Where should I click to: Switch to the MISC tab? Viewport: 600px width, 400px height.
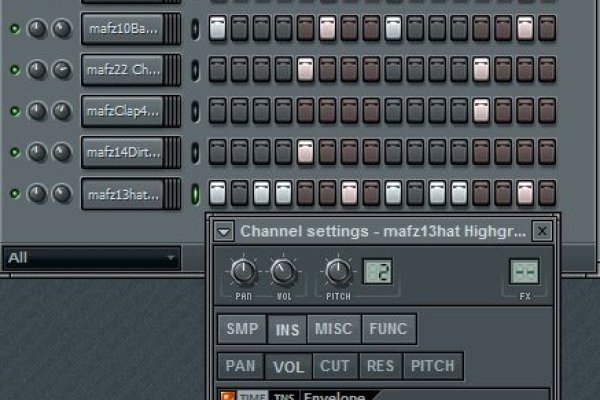pos(334,329)
